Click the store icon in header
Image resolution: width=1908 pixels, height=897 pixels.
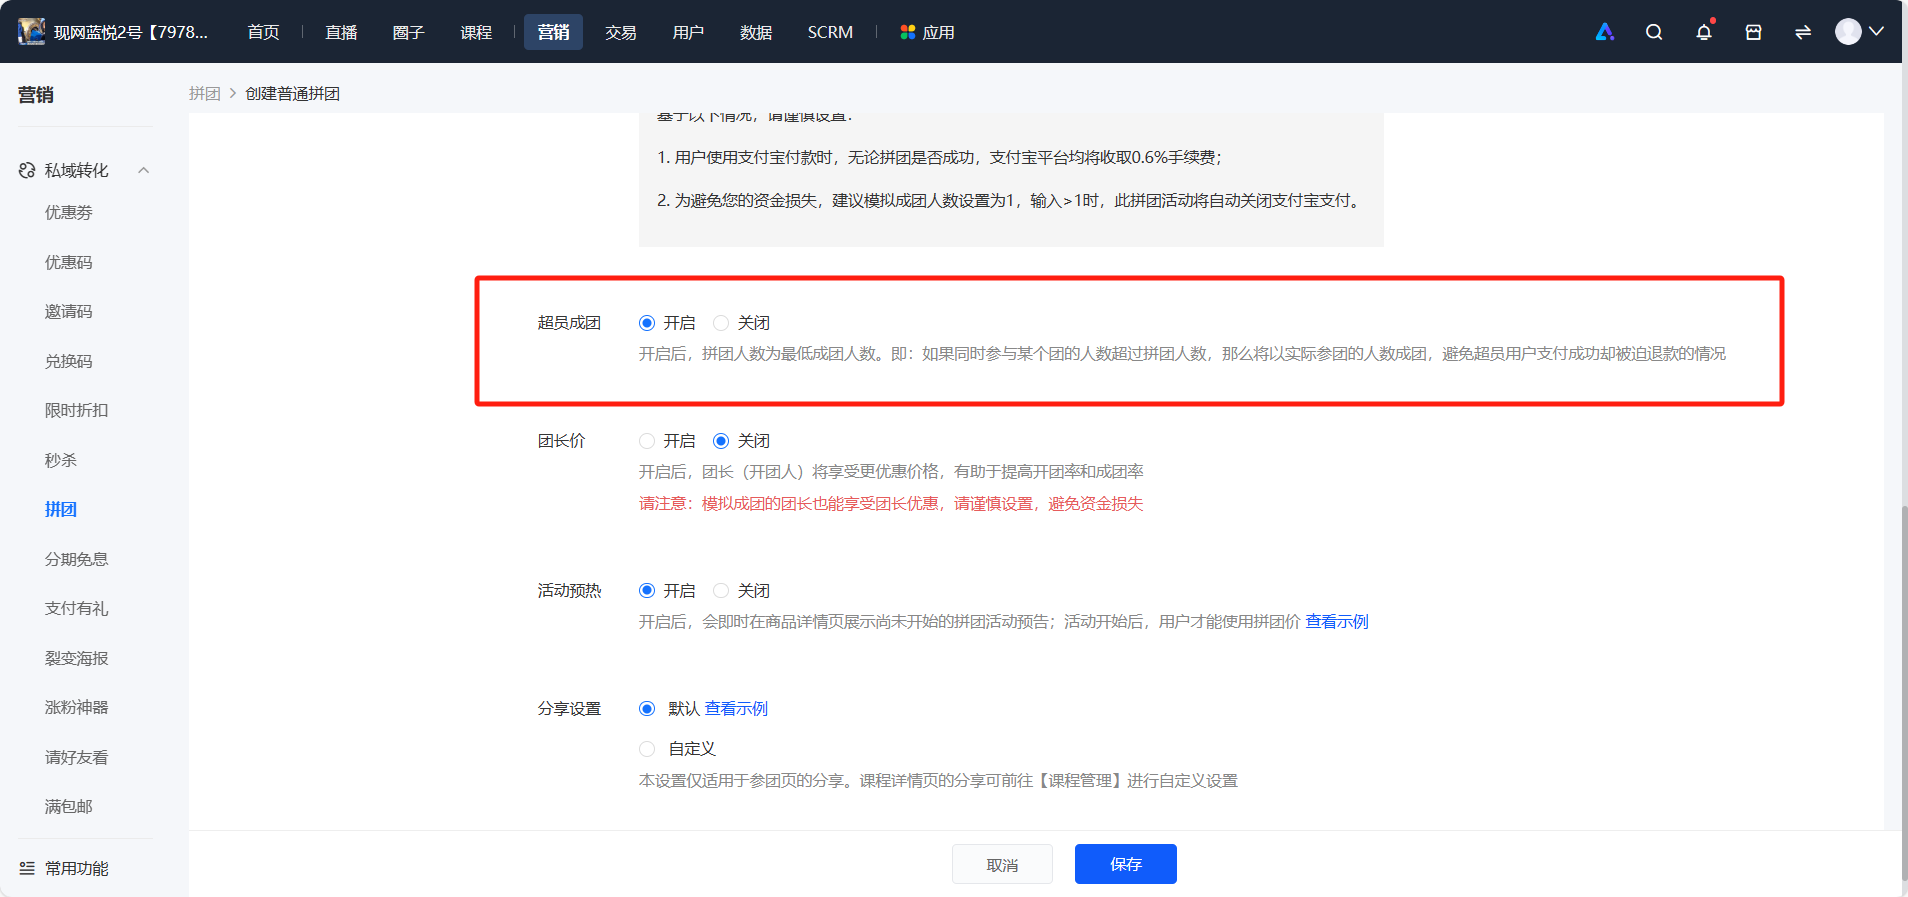1753,32
